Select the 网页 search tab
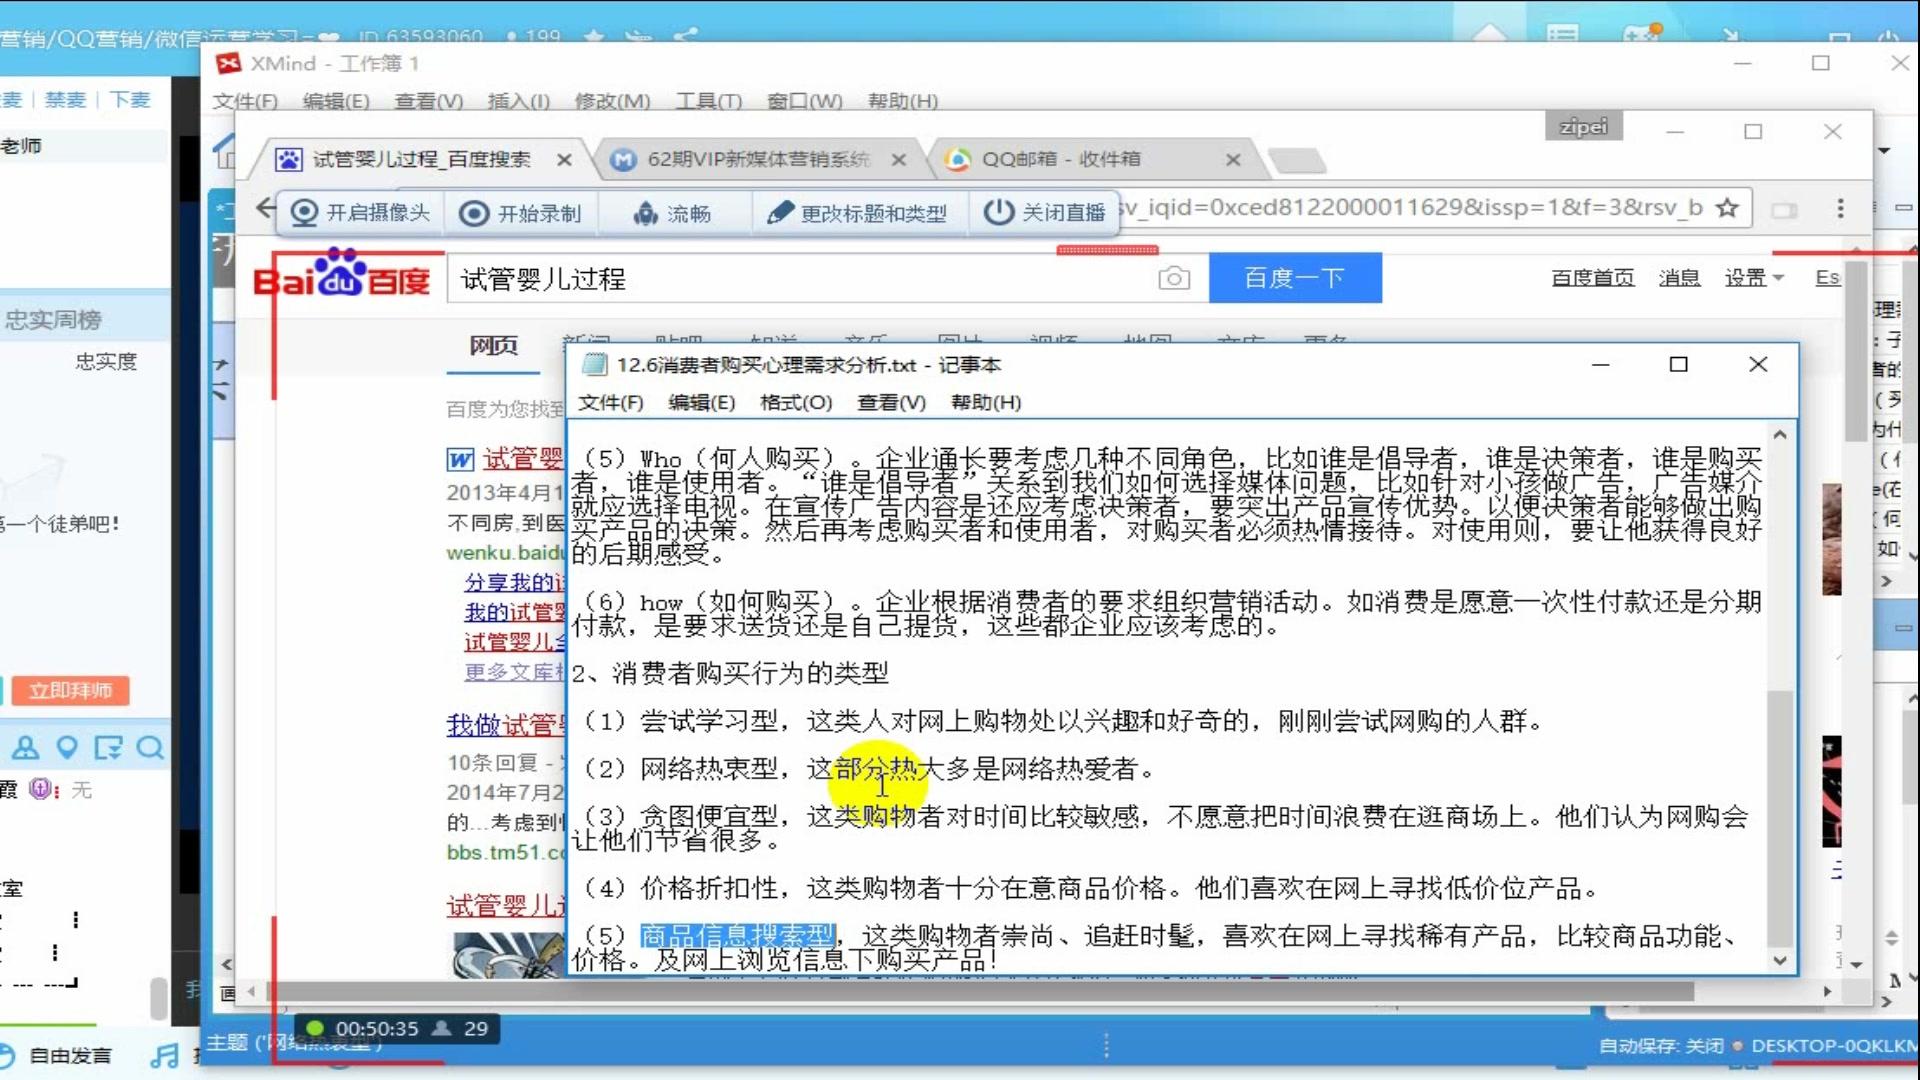 [x=494, y=346]
